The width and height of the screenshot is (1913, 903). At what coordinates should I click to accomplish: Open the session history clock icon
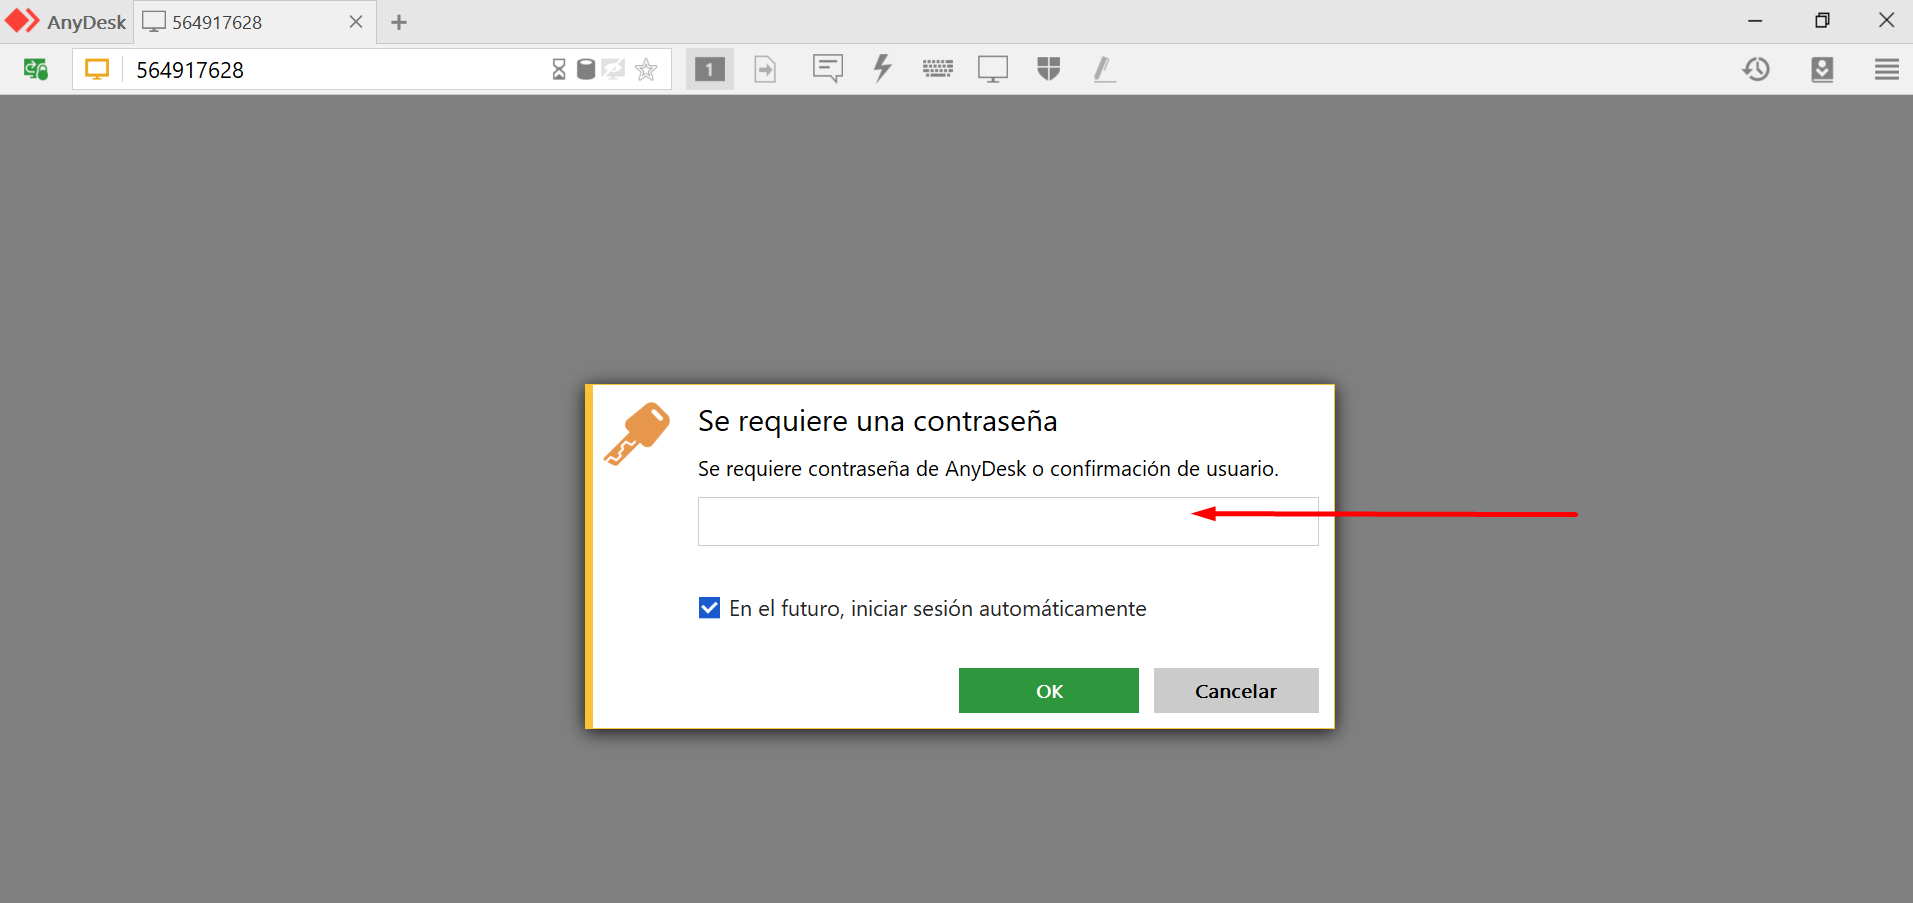click(x=1757, y=69)
